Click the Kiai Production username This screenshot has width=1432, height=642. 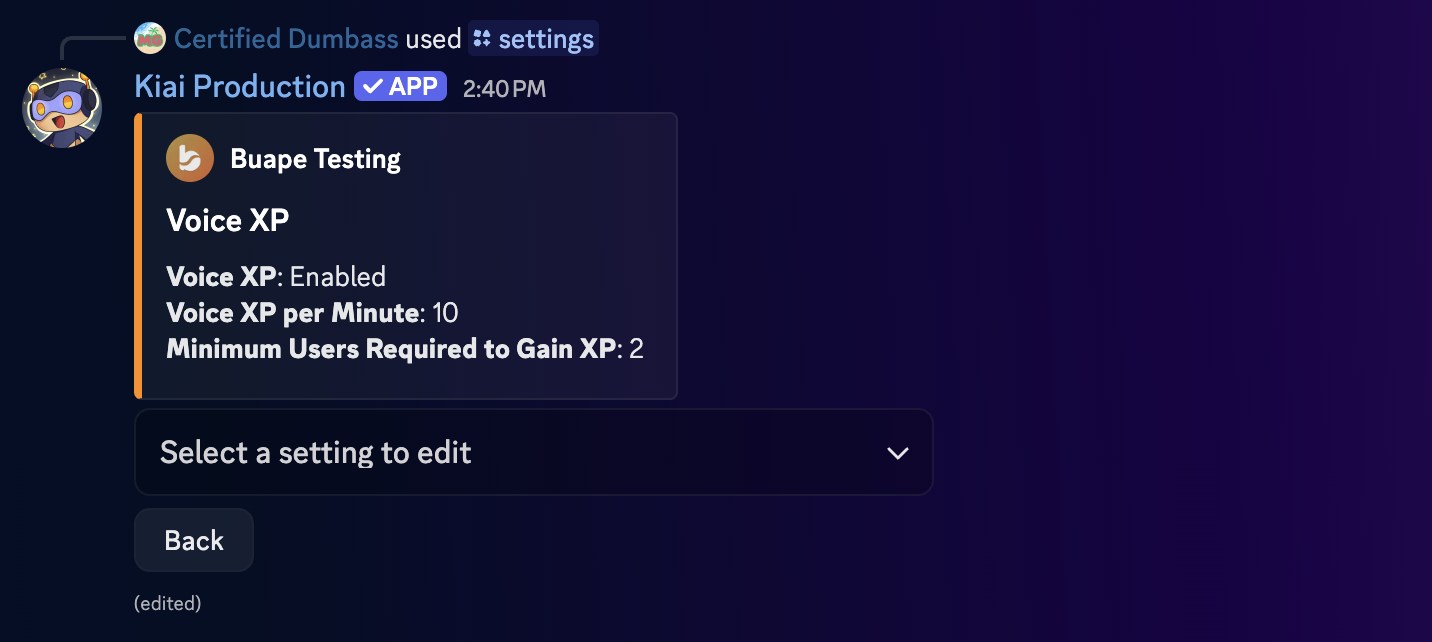(240, 87)
